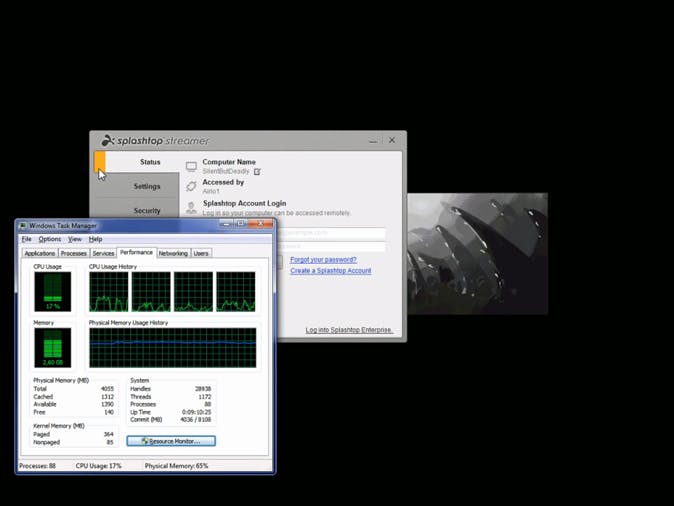
Task: Minimize the Splashtop Streamer window
Action: [374, 141]
